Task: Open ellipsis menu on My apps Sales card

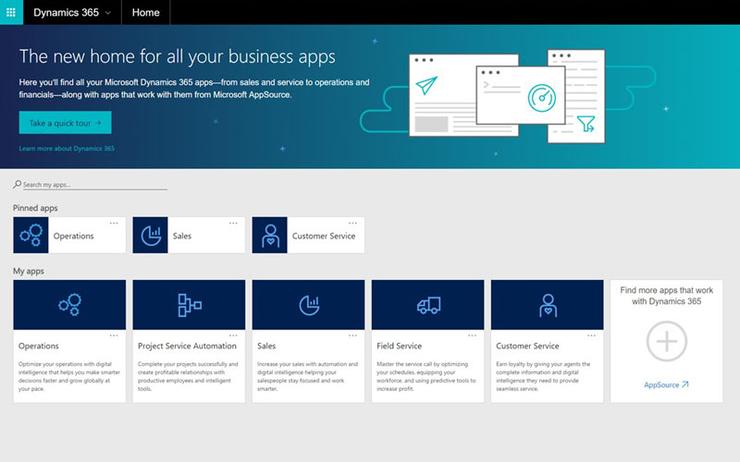Action: [x=353, y=336]
